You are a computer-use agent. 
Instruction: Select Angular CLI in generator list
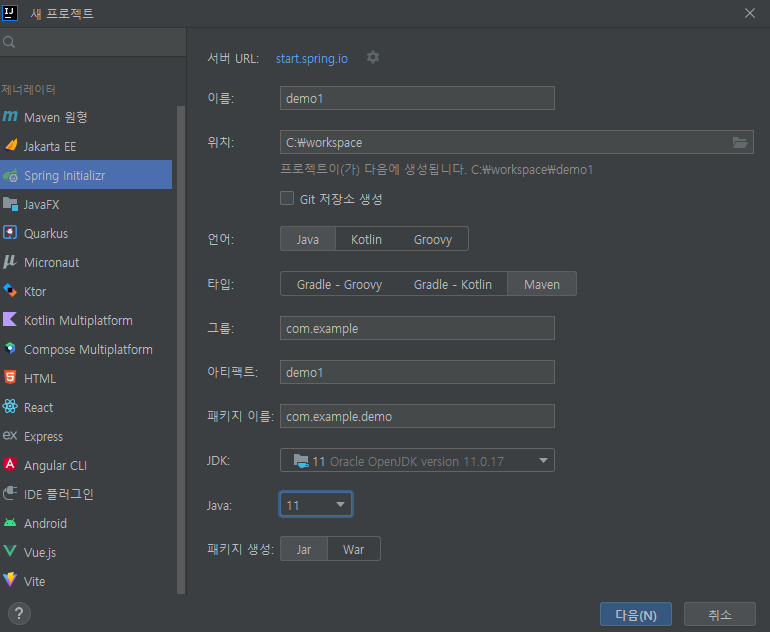tap(86, 465)
